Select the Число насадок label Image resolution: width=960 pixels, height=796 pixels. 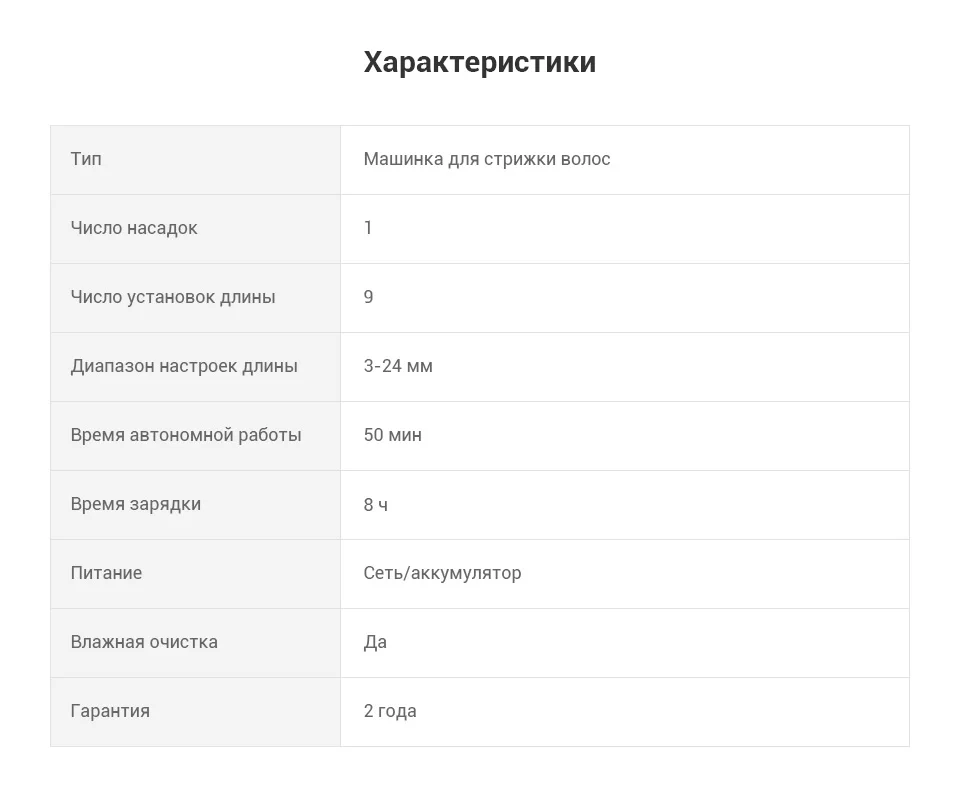click(x=134, y=228)
